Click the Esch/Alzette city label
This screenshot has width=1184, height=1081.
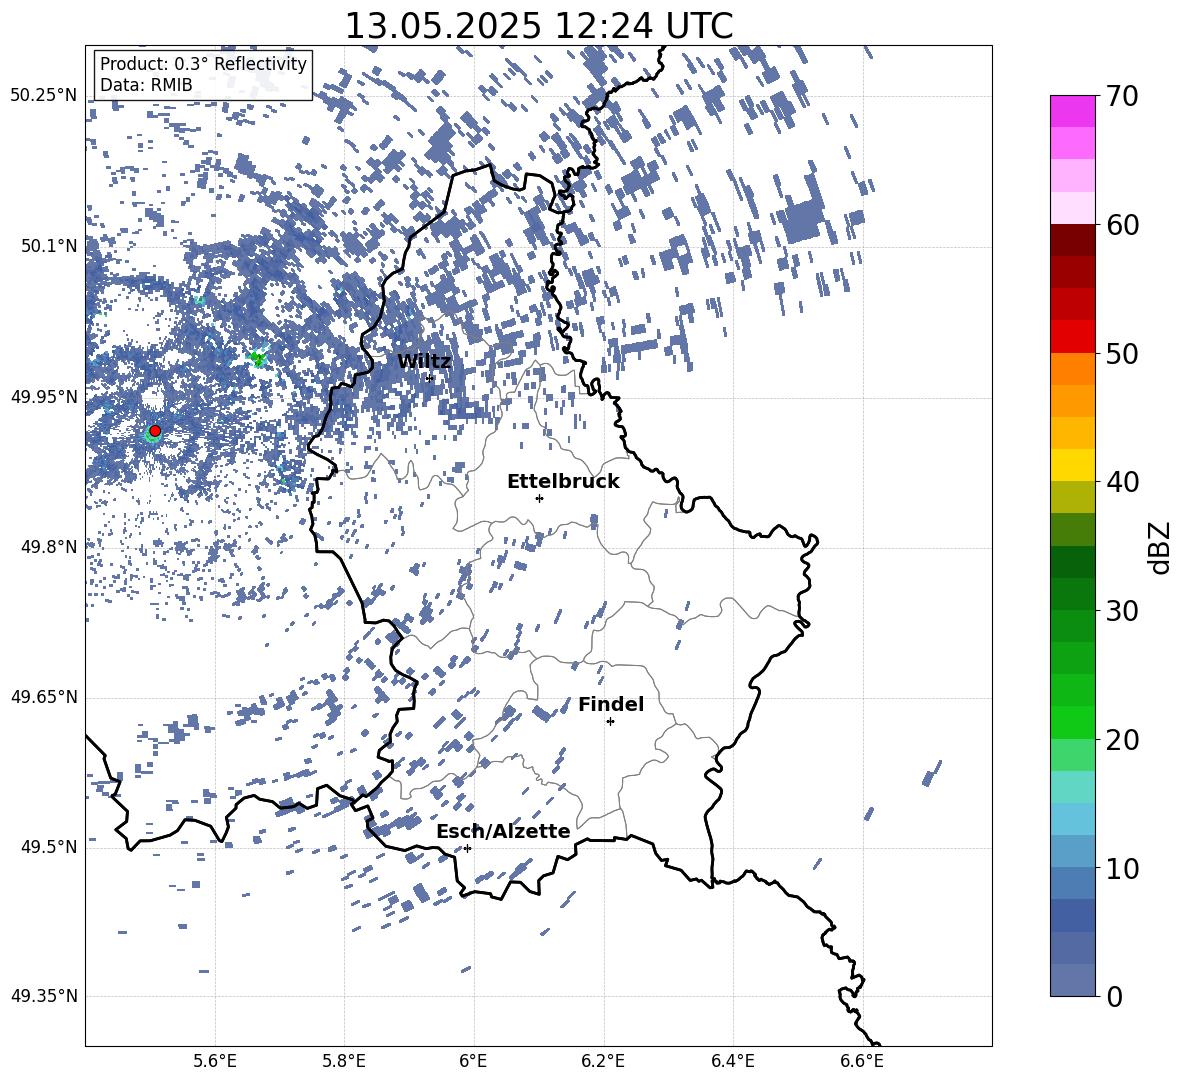click(x=503, y=832)
